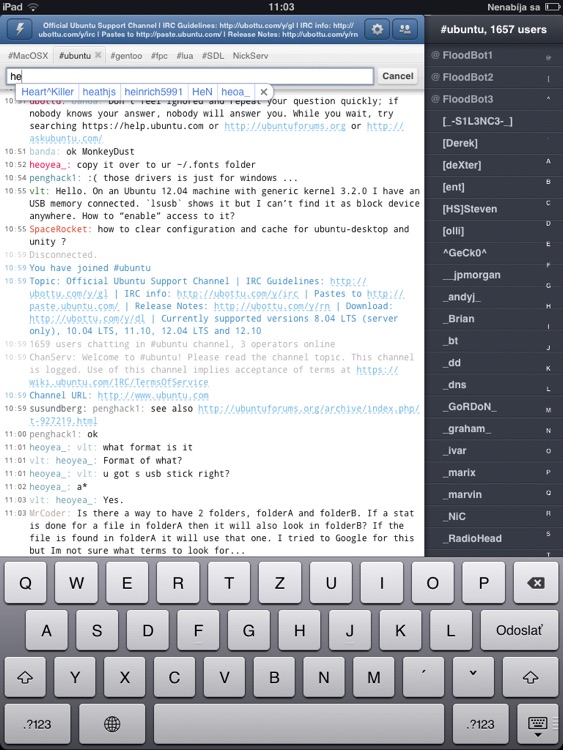Tap heoyea_ nickname at 10:52 message
The height and width of the screenshot is (750, 563).
click(x=47, y=165)
